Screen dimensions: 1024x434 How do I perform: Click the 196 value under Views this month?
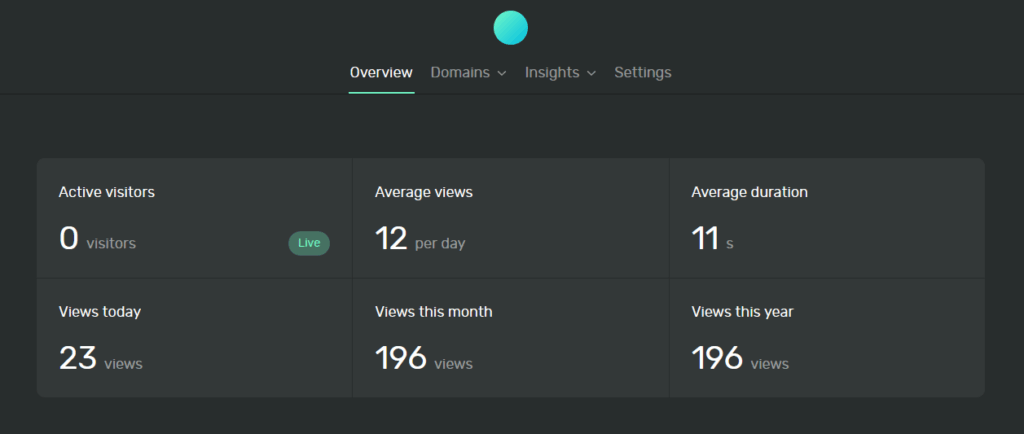401,358
